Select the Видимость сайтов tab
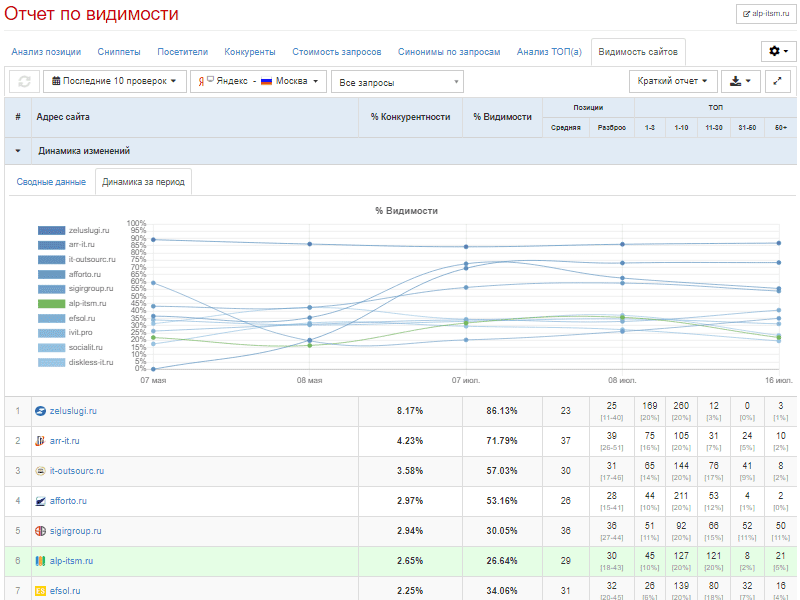This screenshot has width=800, height=600. (x=638, y=52)
